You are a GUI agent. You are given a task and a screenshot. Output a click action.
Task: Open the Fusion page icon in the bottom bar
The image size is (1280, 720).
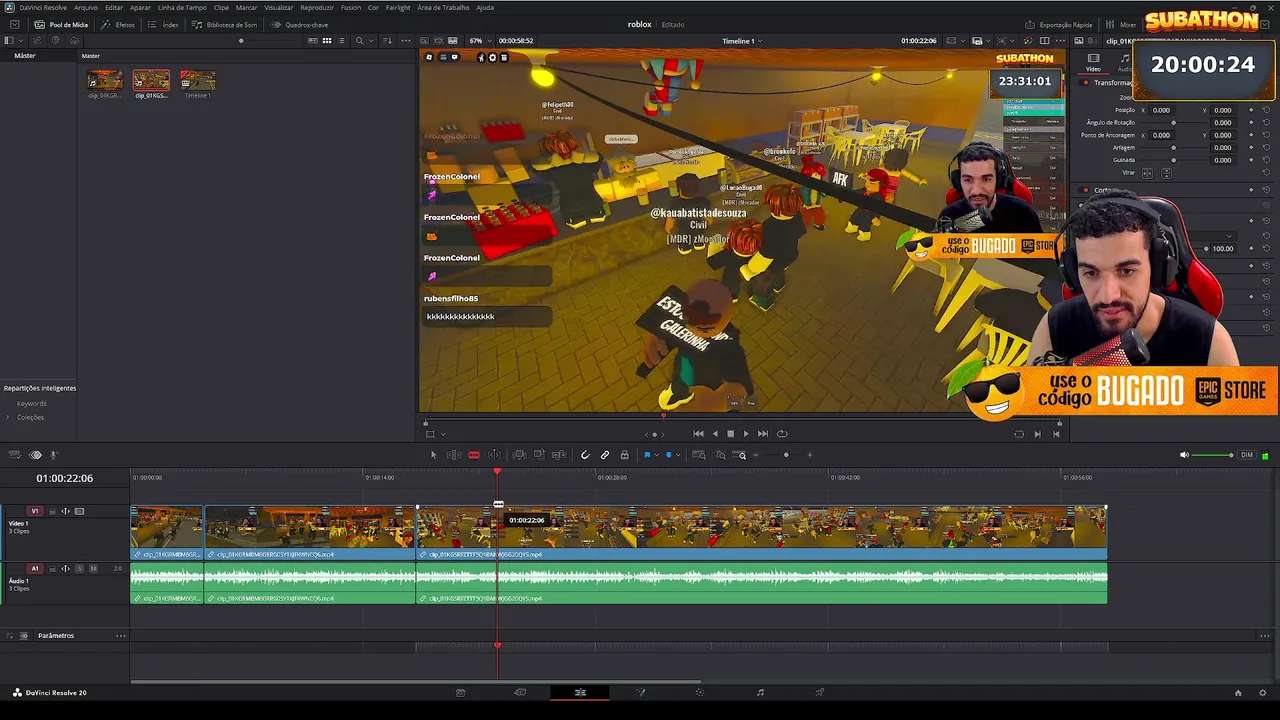point(640,692)
